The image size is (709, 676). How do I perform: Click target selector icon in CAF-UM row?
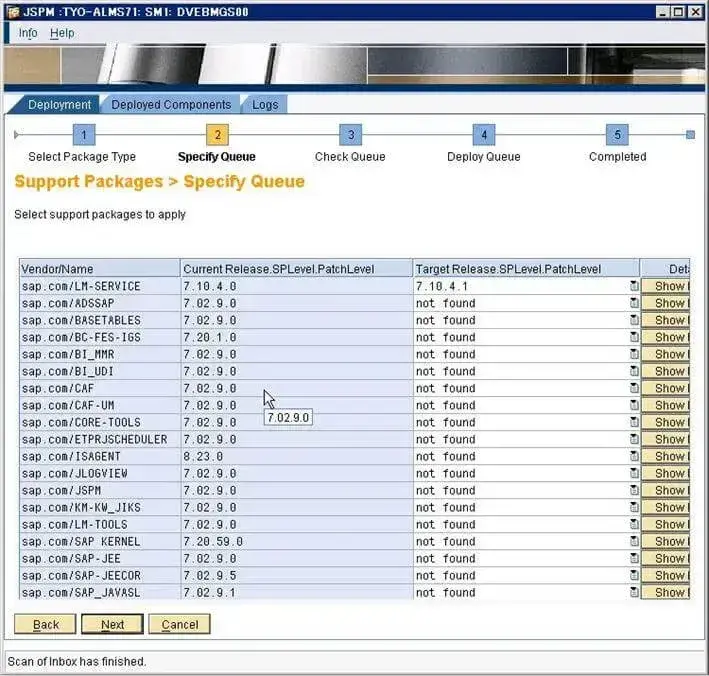coord(634,405)
